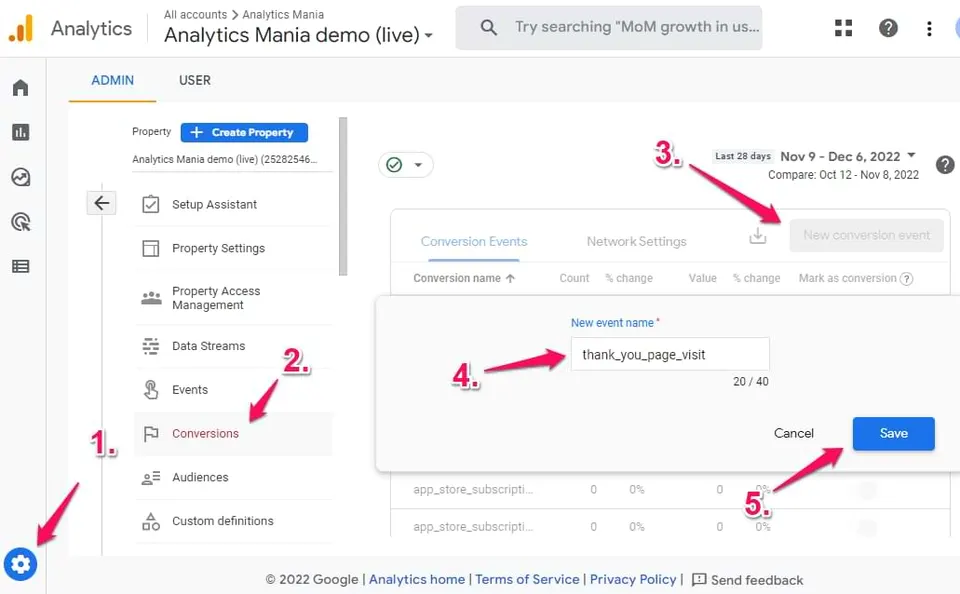This screenshot has width=960, height=594.
Task: Click the New conversion event button
Action: [866, 235]
